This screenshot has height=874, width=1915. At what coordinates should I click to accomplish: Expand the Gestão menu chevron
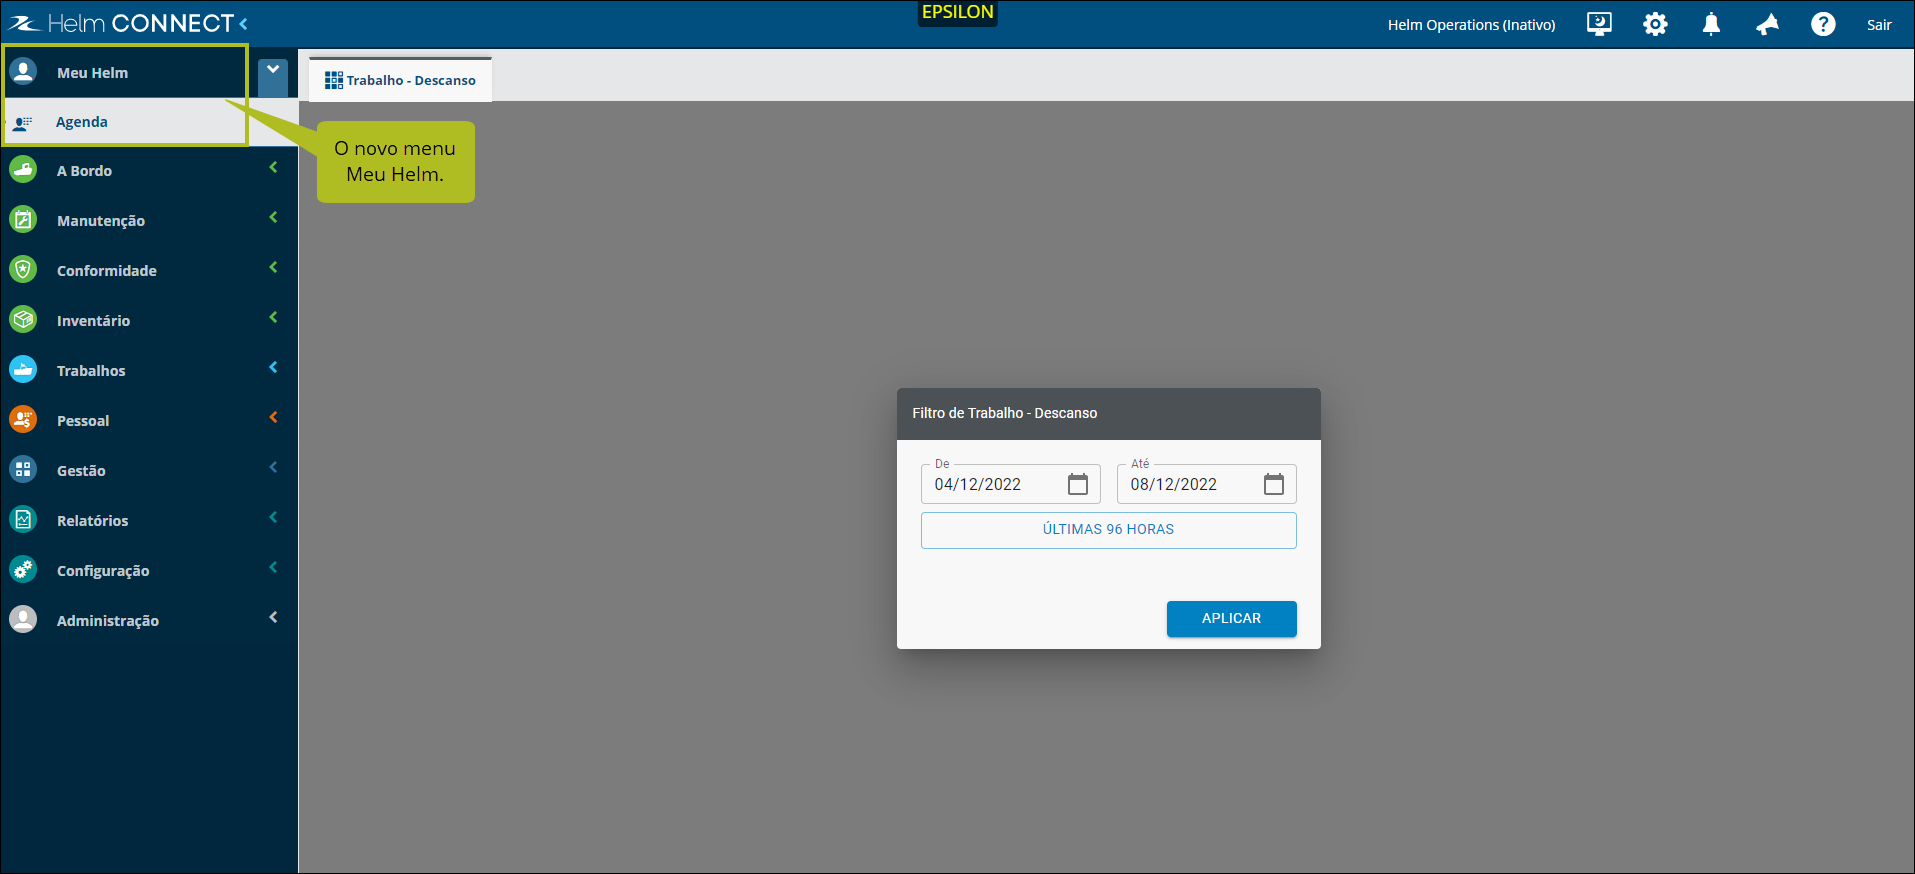(x=273, y=468)
